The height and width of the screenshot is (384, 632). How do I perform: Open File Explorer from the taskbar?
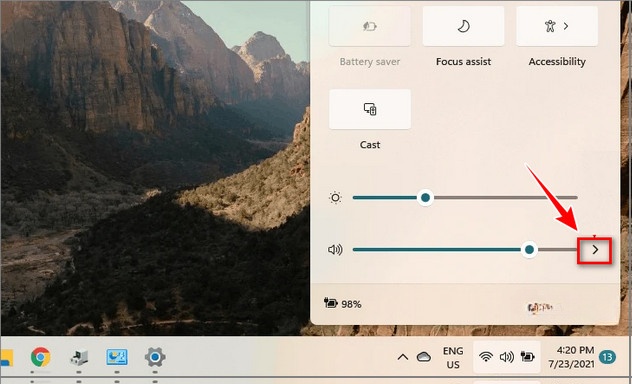coord(7,357)
